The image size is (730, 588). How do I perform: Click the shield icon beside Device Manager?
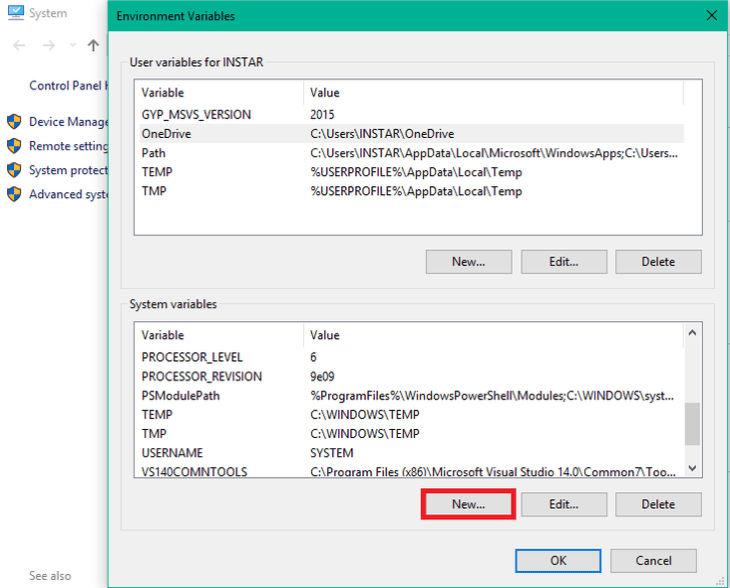pos(14,122)
